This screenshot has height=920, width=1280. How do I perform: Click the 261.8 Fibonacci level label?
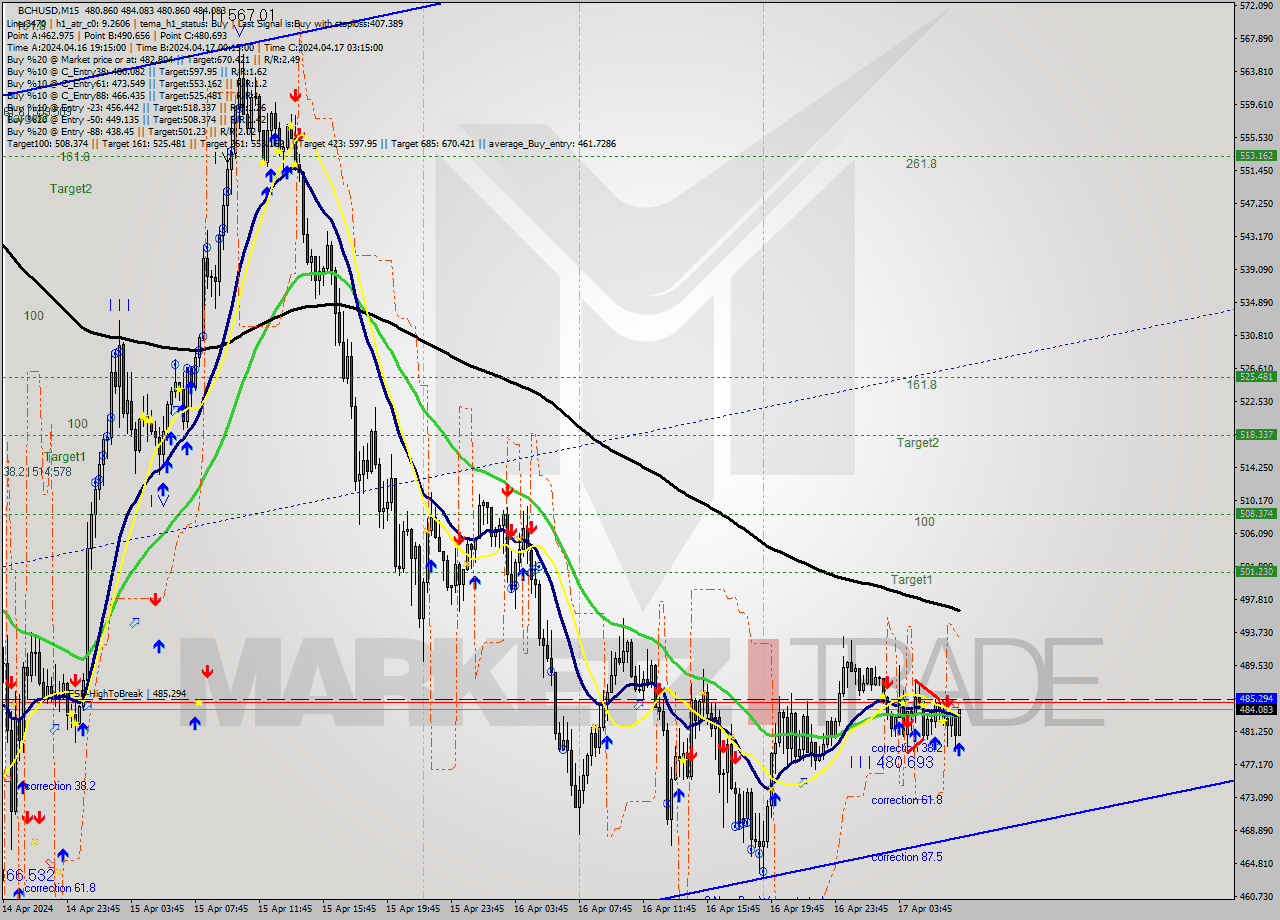pyautogui.click(x=921, y=164)
